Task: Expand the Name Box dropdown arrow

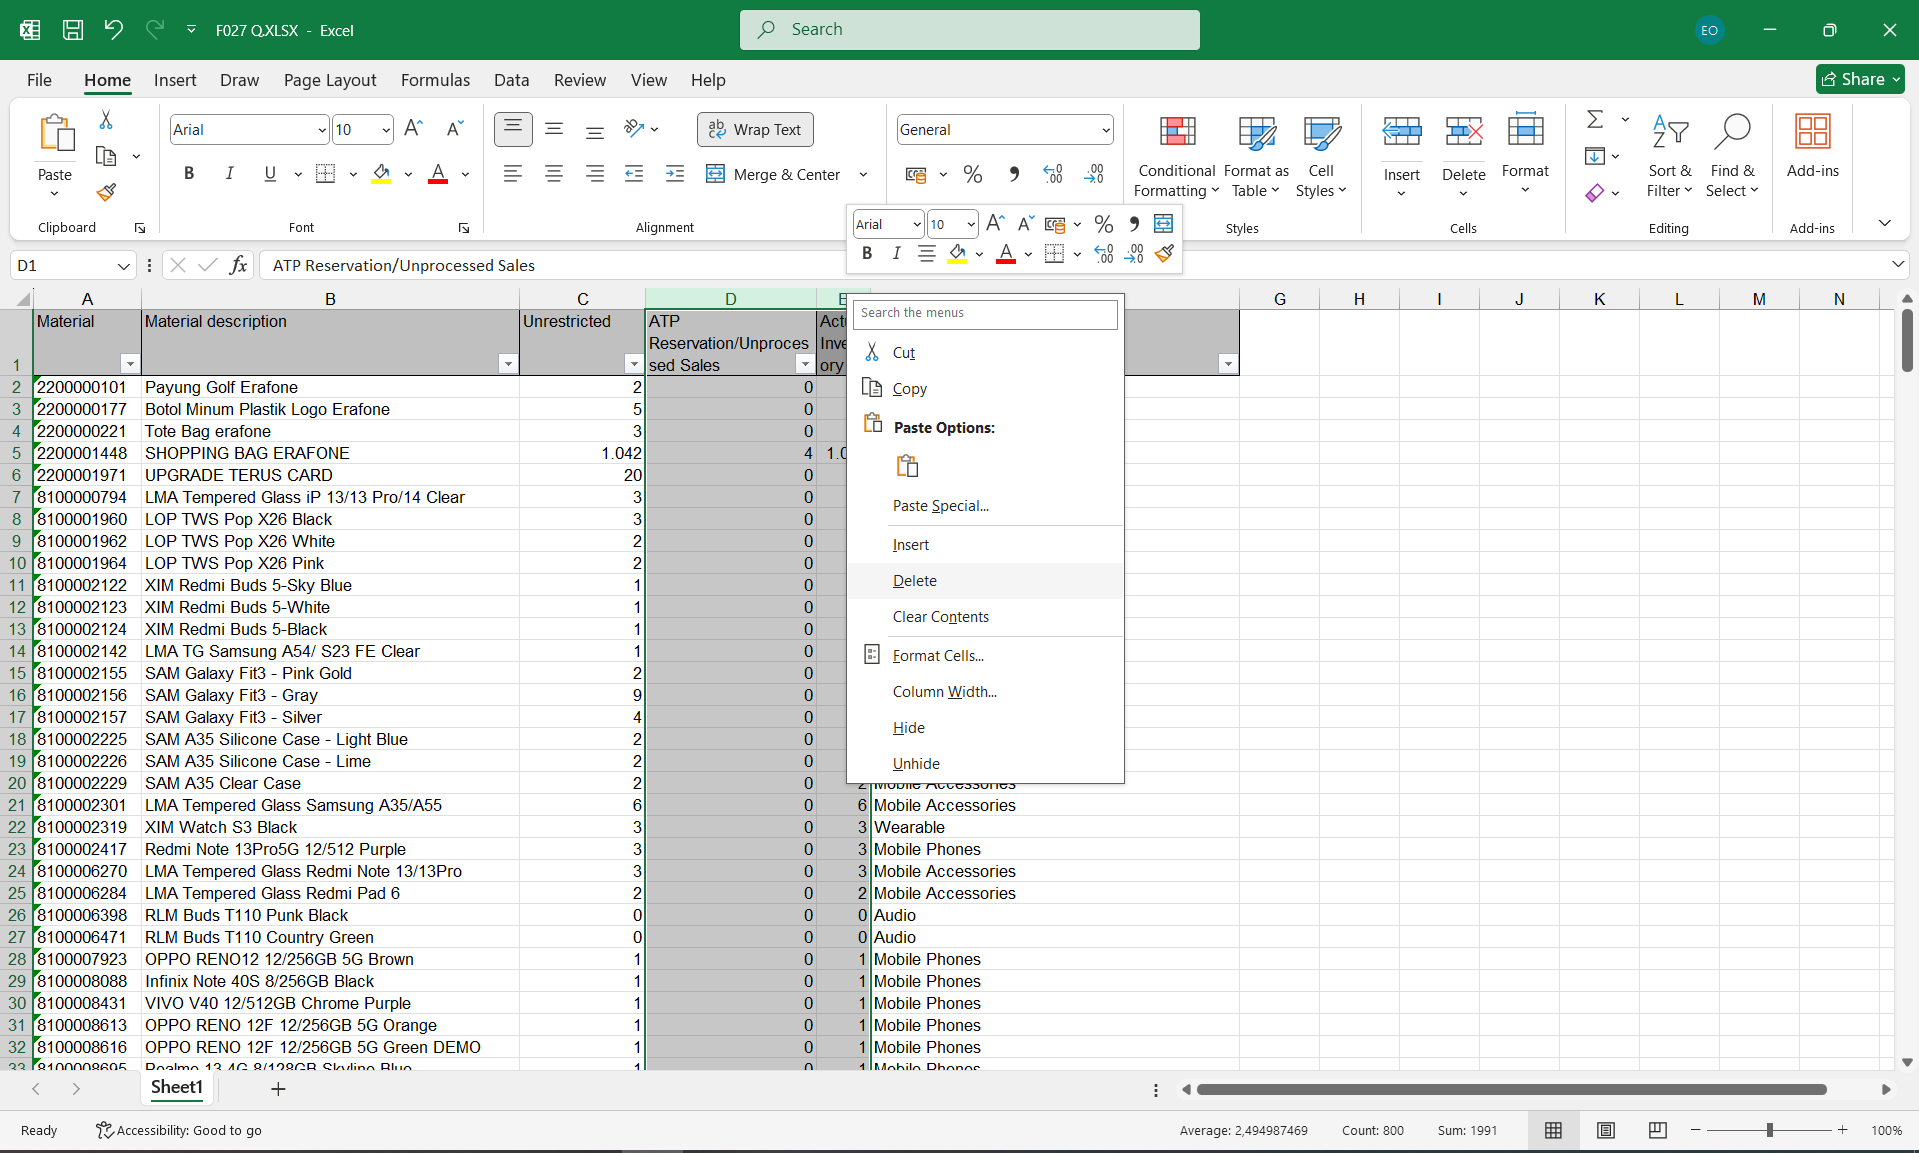Action: (x=123, y=265)
